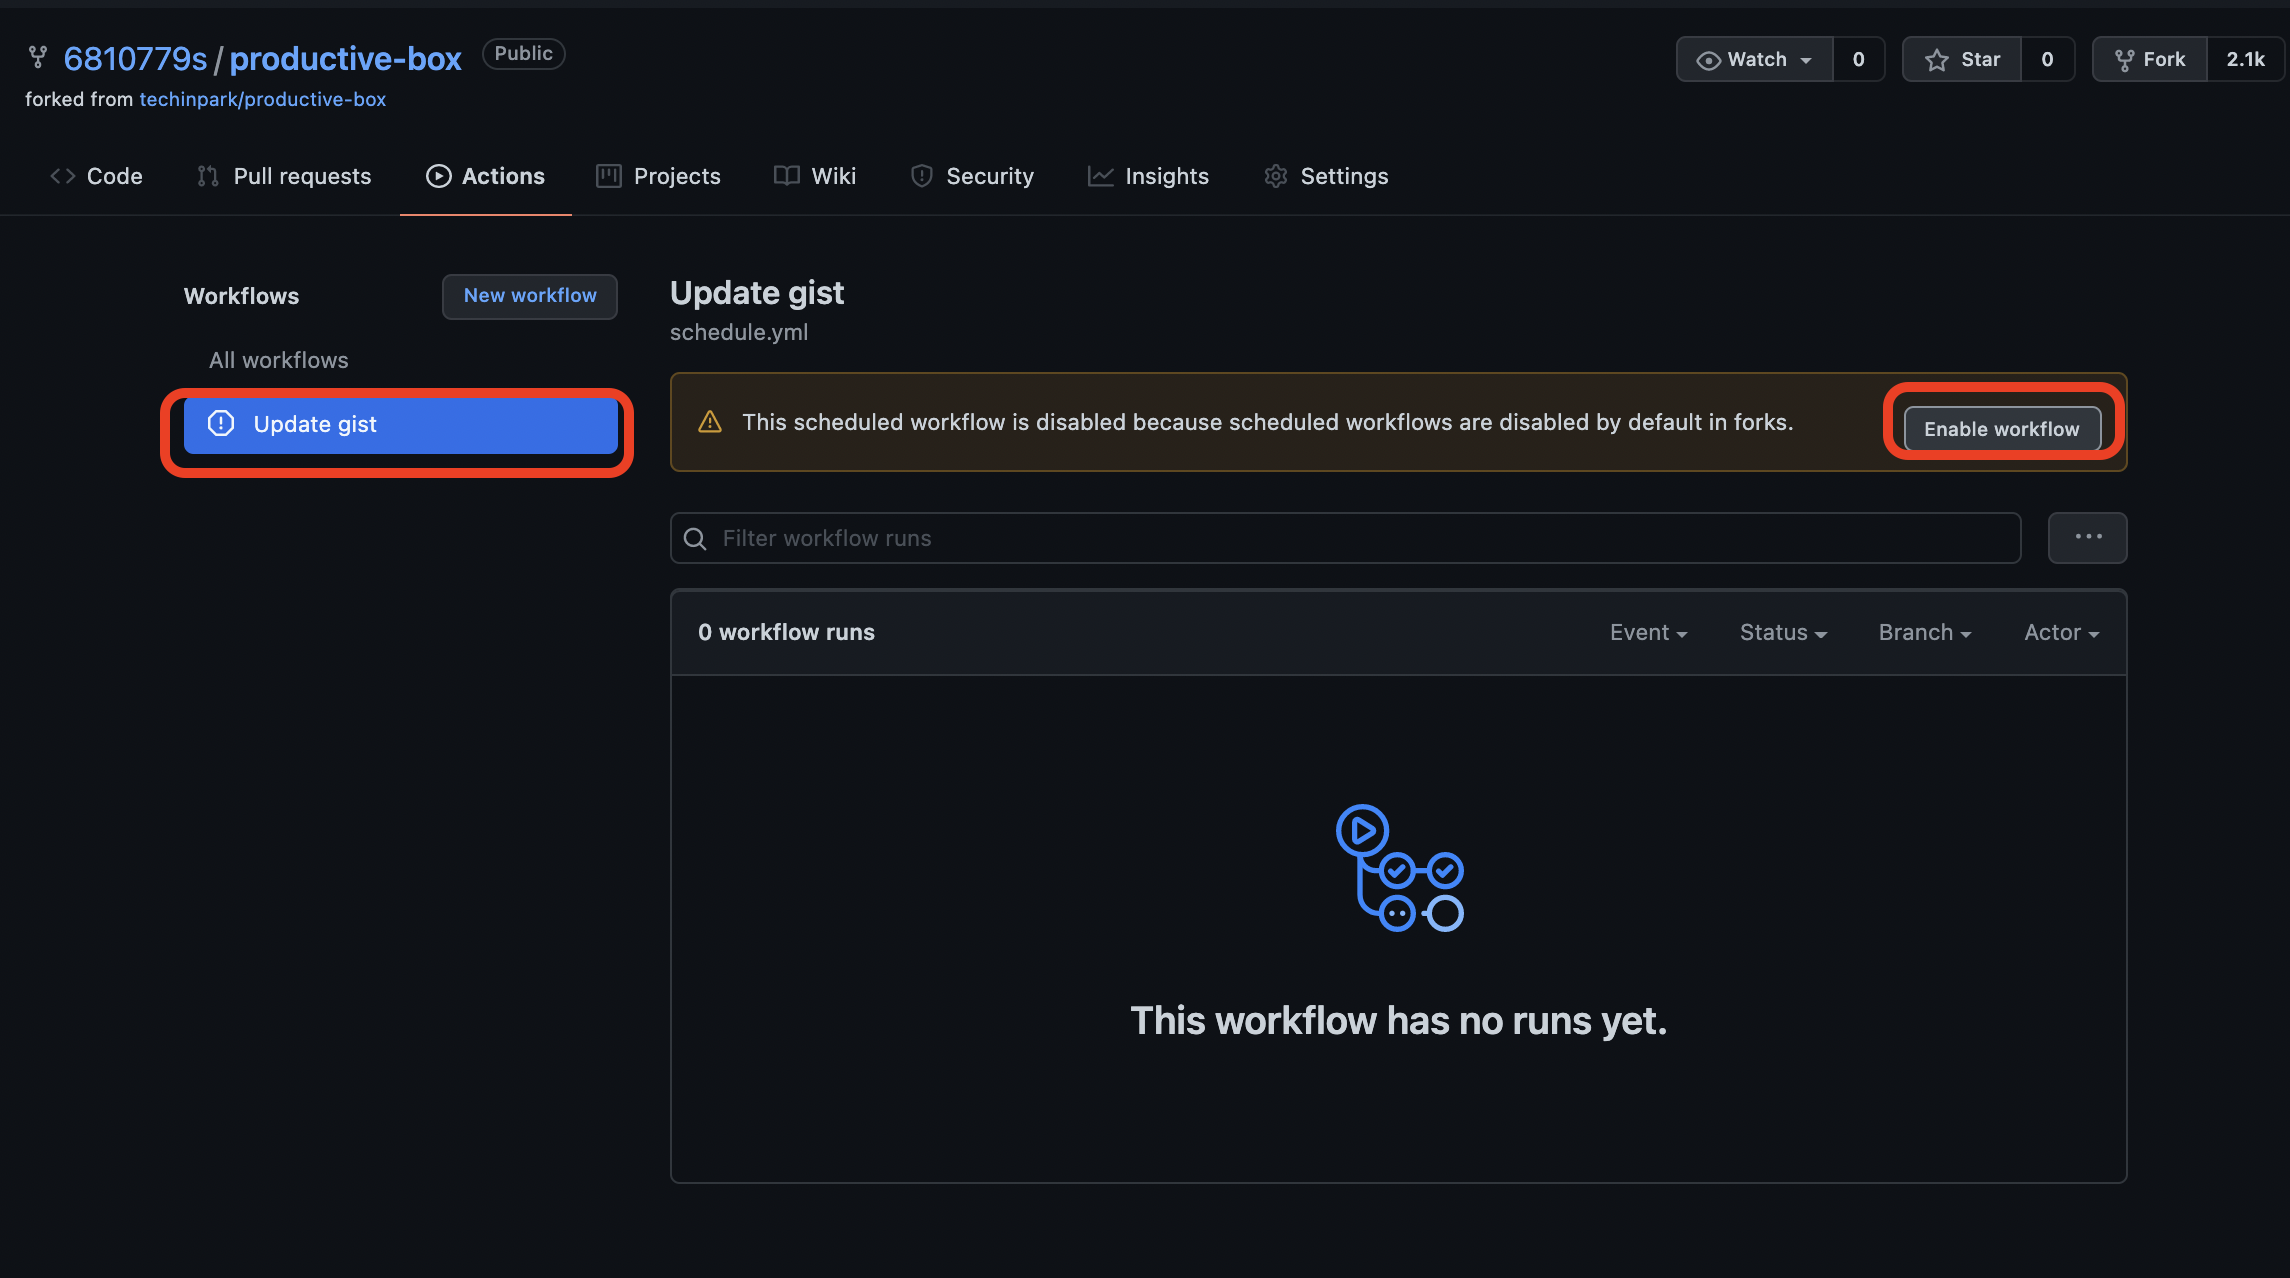Open the techinpark/productive-box link
2290x1278 pixels.
pos(262,99)
